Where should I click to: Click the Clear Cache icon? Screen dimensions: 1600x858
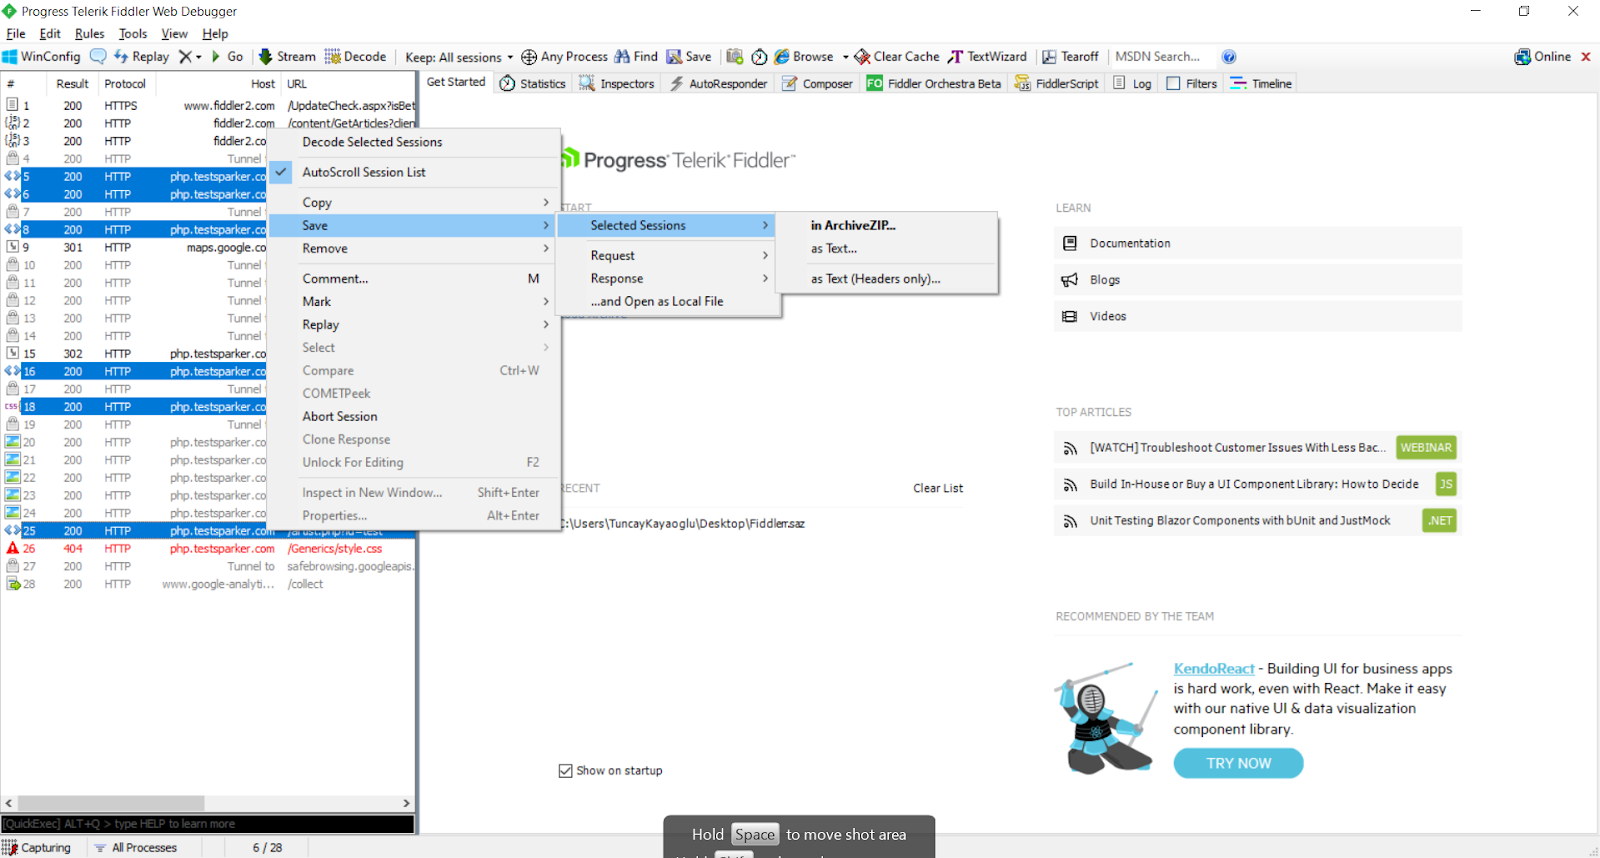pos(862,57)
